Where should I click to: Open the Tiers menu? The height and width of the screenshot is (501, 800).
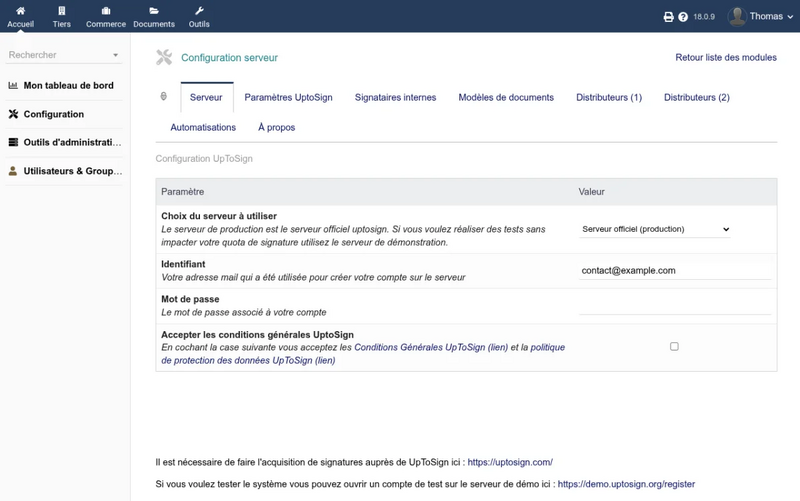[x=62, y=17]
